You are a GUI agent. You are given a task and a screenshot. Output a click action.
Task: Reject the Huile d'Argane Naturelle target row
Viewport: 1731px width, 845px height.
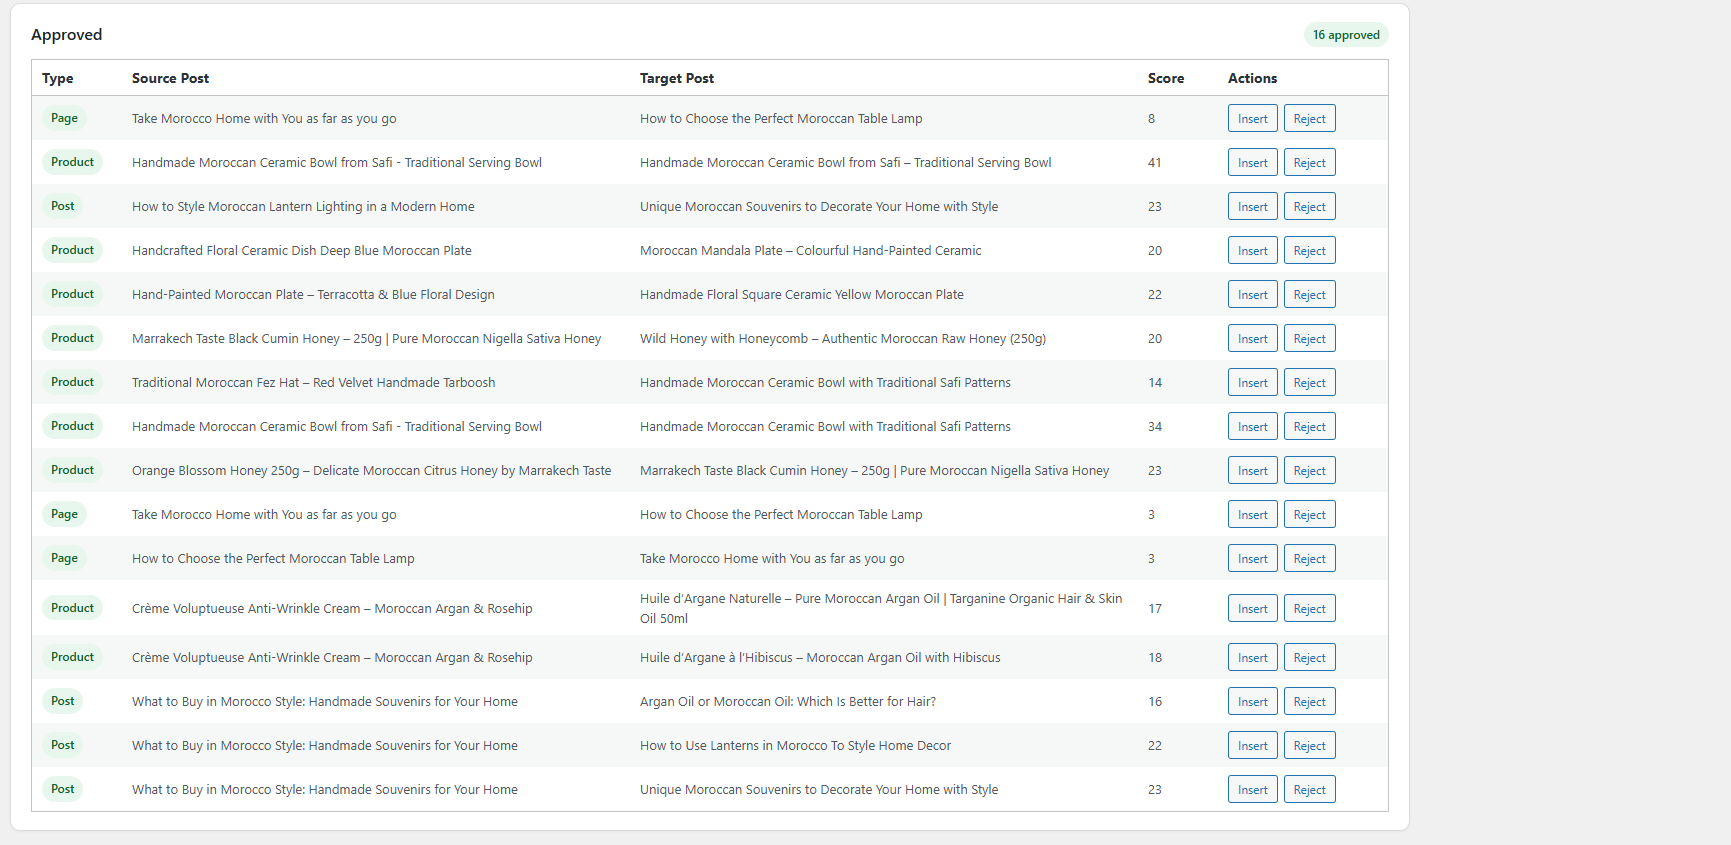1309,609
